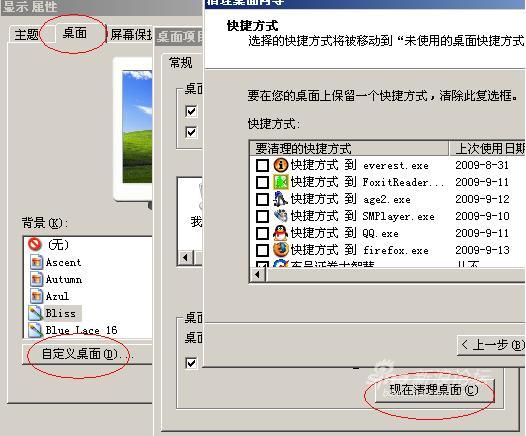Click the 现在清理桌面 button
Screen dimensions: 526x436
[x=434, y=390]
